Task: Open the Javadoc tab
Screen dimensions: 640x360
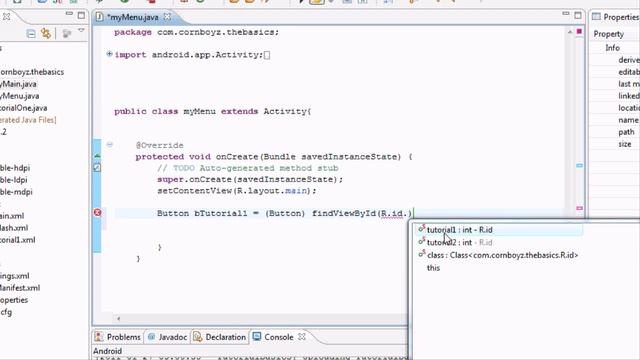Action: tap(167, 337)
